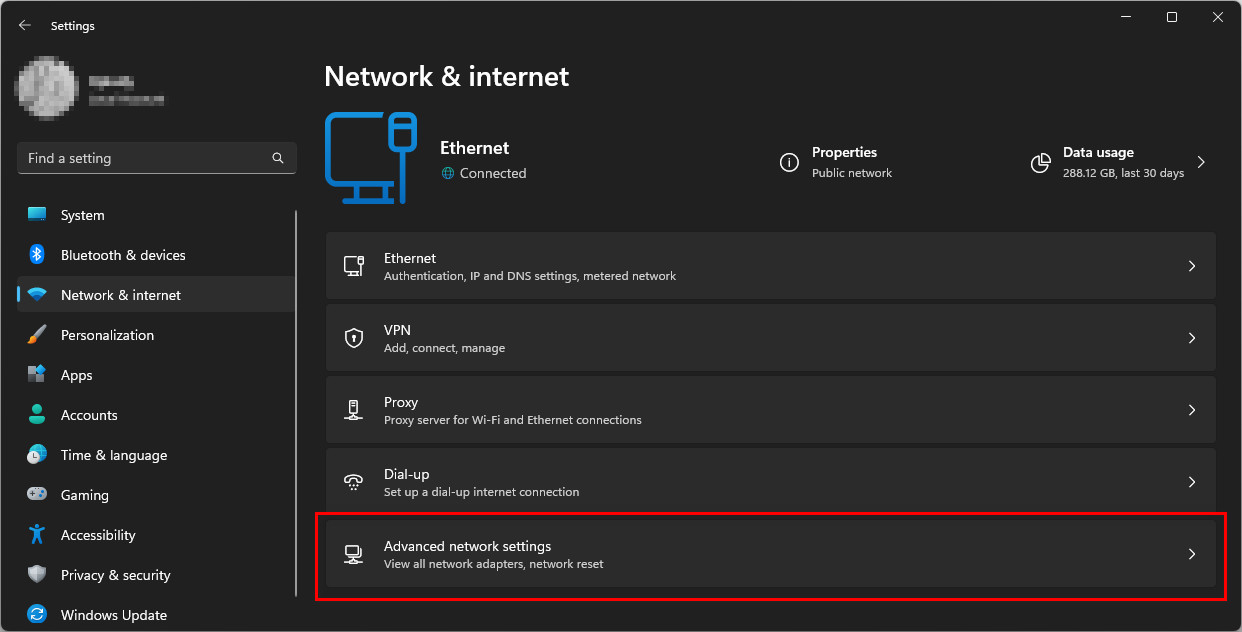
Task: Open Advanced network settings chevron
Action: tap(1191, 554)
